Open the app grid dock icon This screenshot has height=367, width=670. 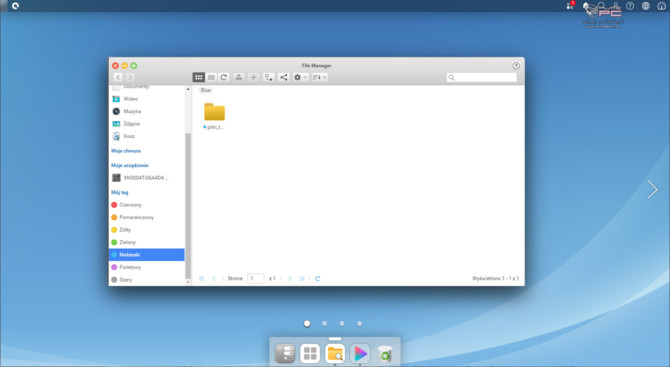click(310, 353)
